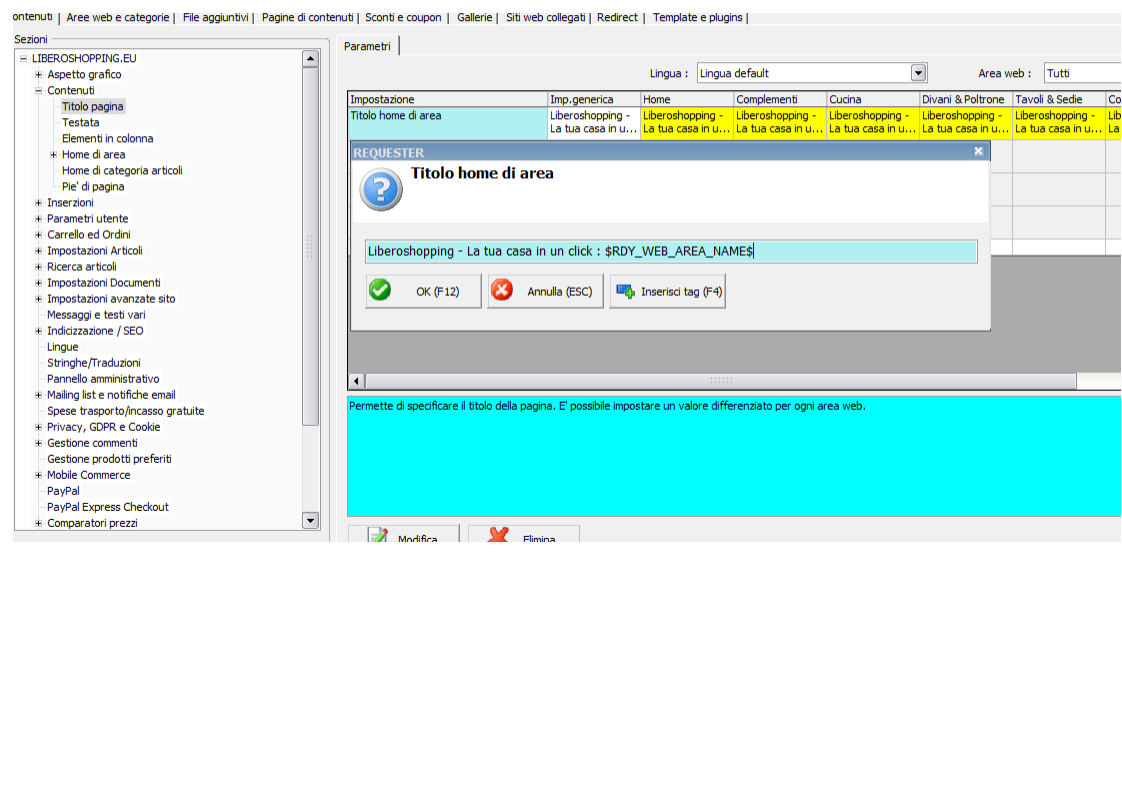Open the Sconti e coupon menu
1122x793 pixels.
[403, 17]
